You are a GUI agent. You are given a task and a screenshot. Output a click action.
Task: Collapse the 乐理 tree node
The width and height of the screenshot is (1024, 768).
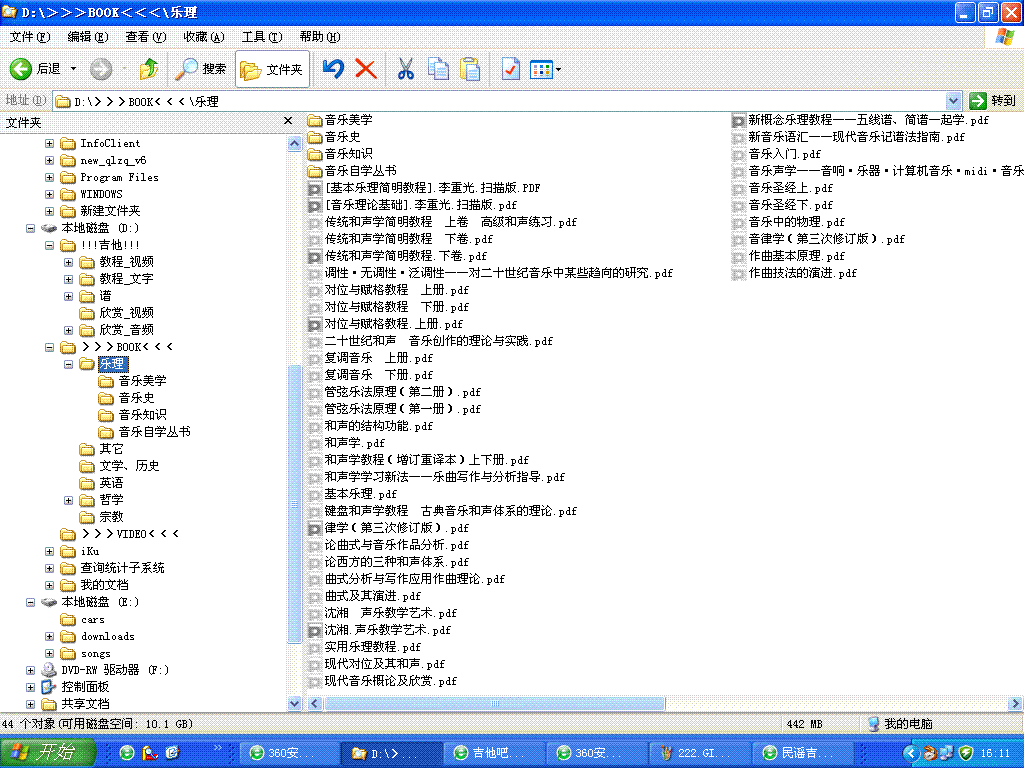tap(68, 364)
